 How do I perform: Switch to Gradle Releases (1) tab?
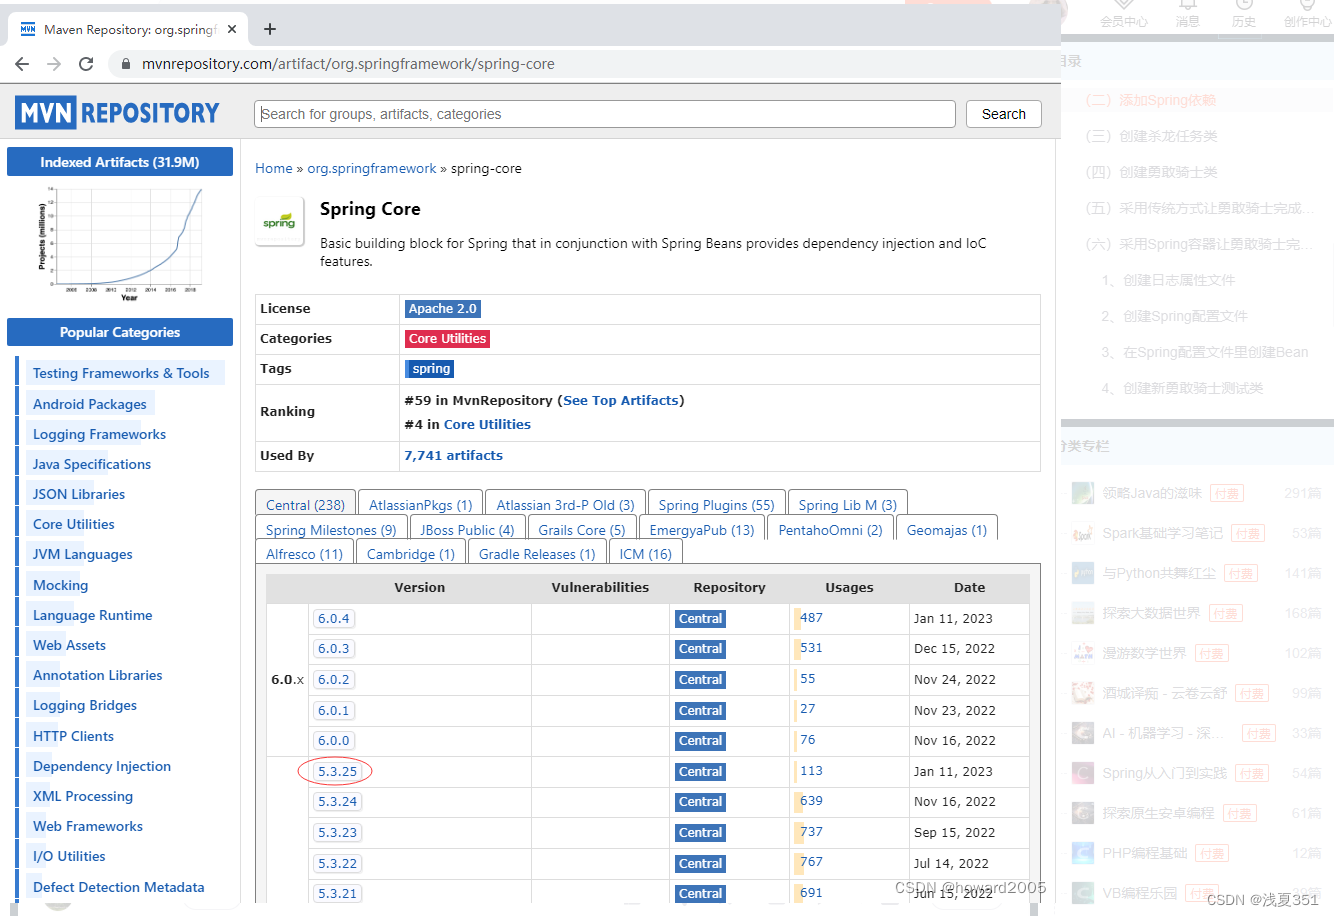tap(536, 554)
